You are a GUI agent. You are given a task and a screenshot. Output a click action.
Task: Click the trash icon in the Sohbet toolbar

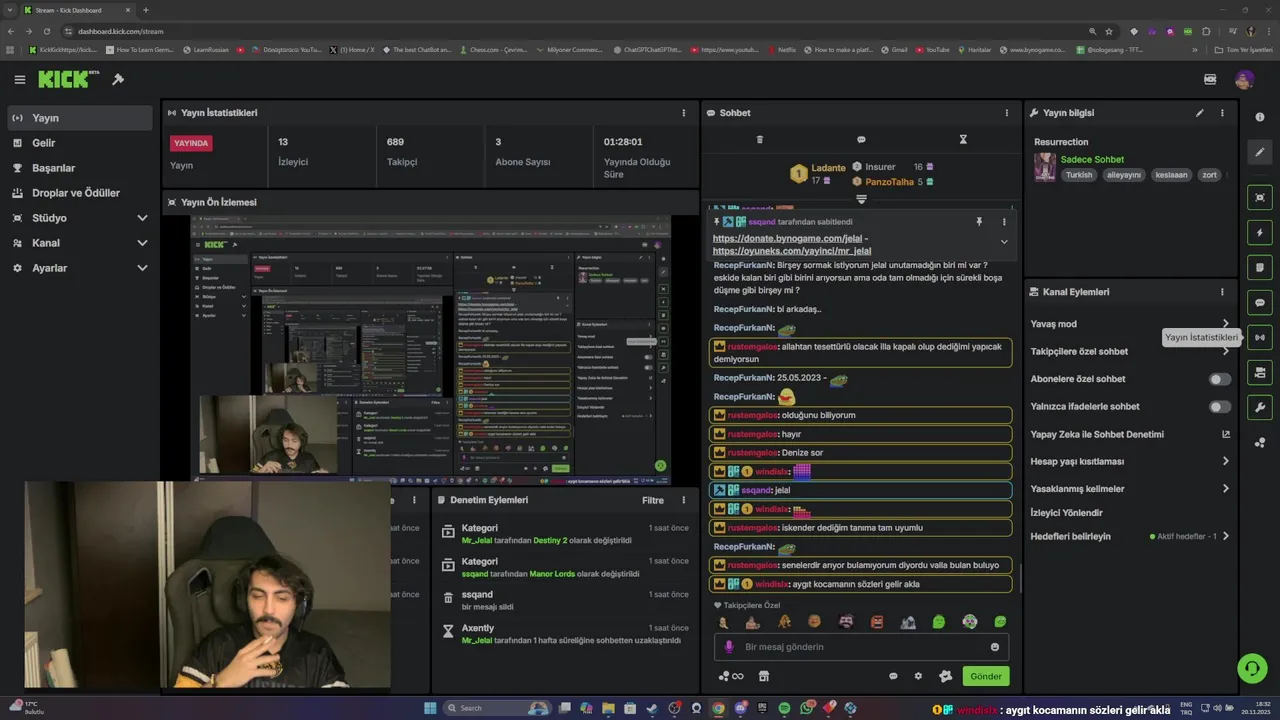[x=760, y=139]
